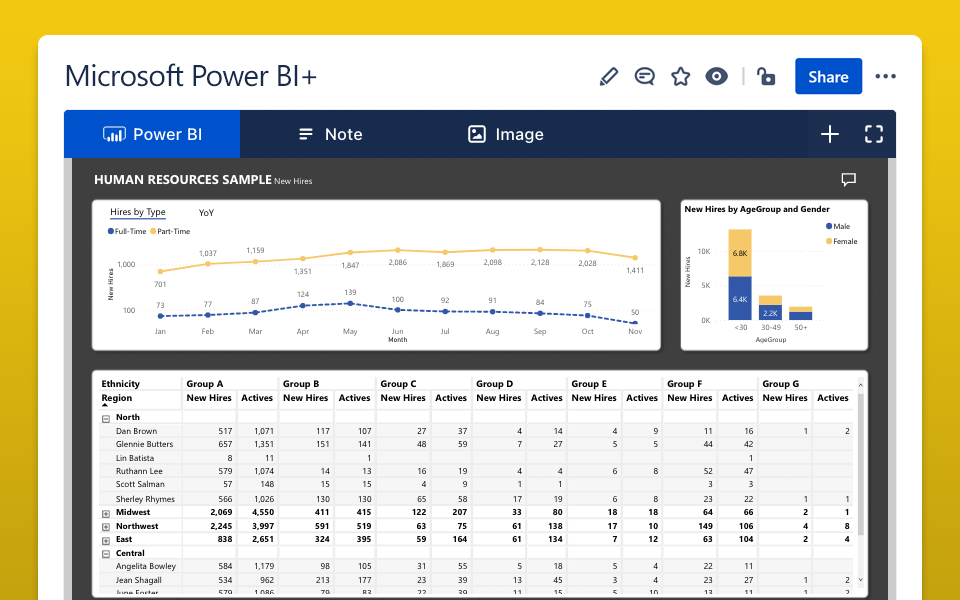
Task: Click the blue Share button
Action: pos(828,77)
